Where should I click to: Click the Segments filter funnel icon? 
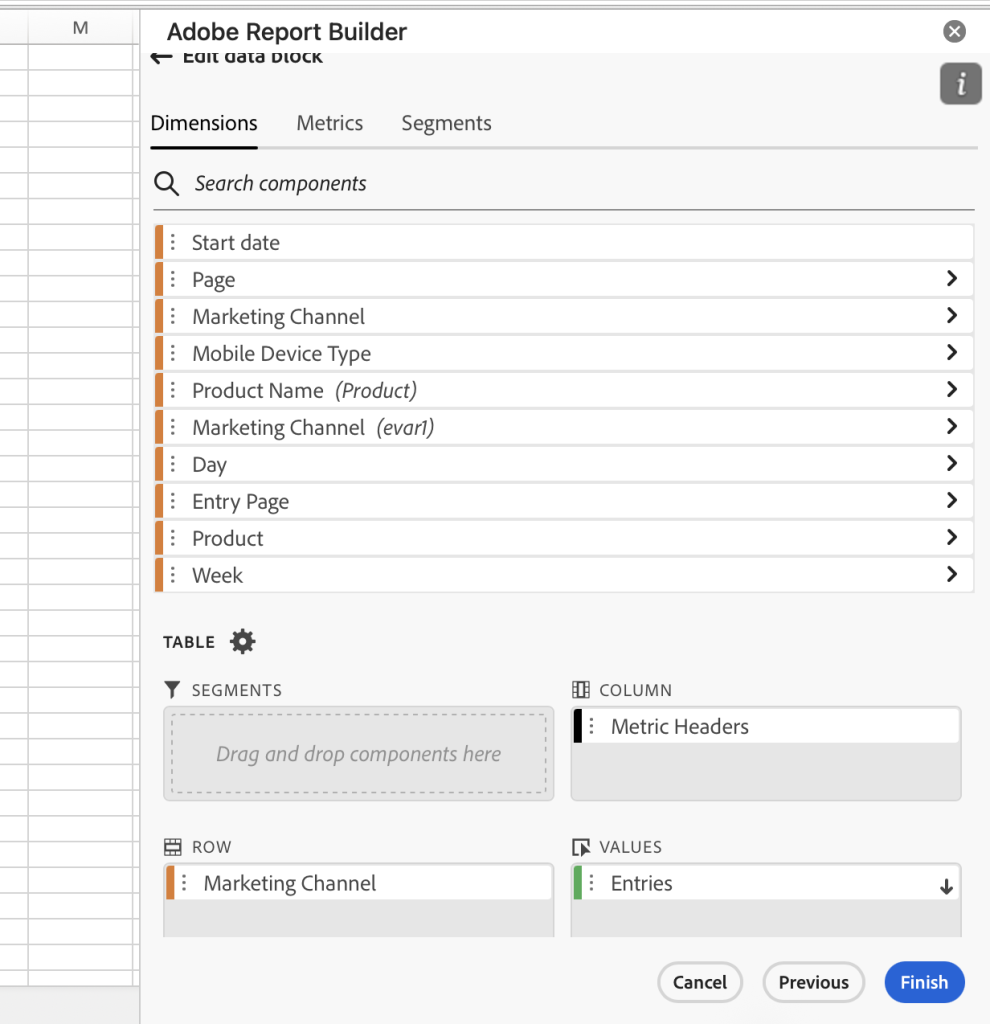171,689
